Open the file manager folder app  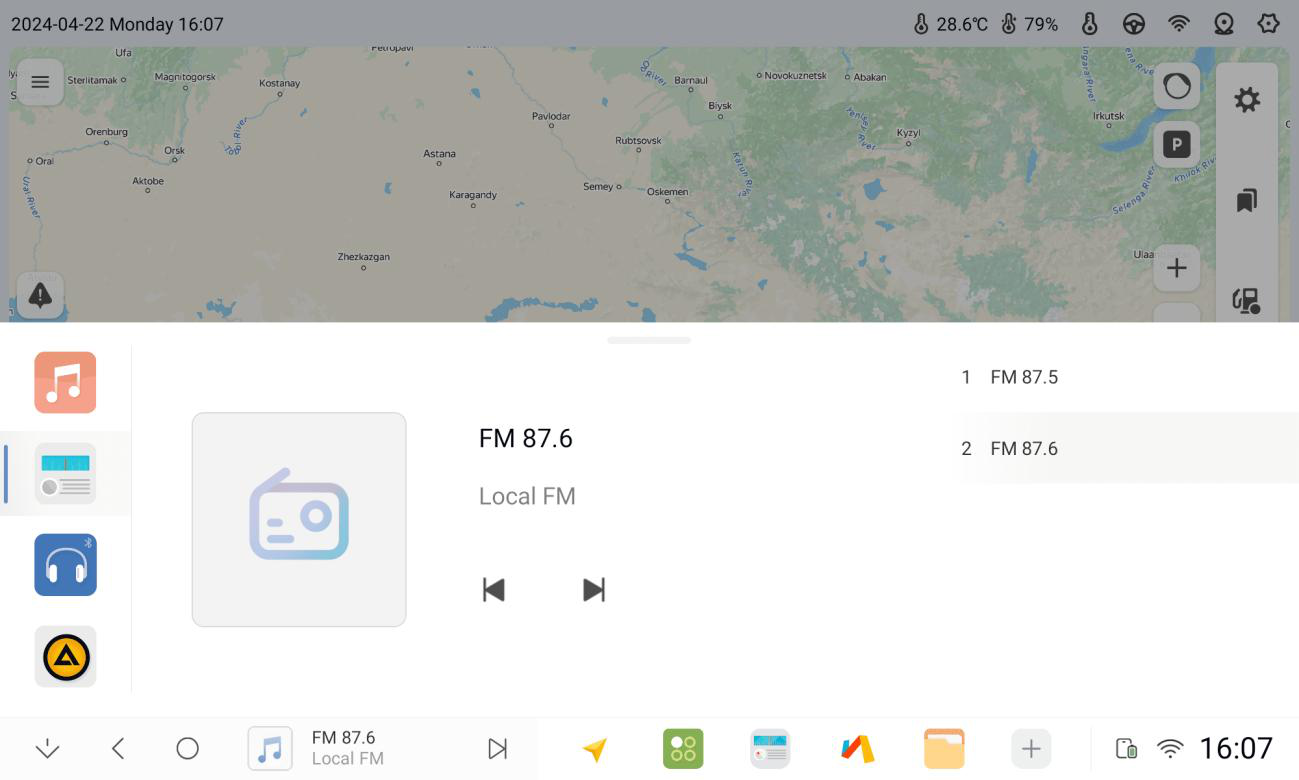[x=944, y=749]
